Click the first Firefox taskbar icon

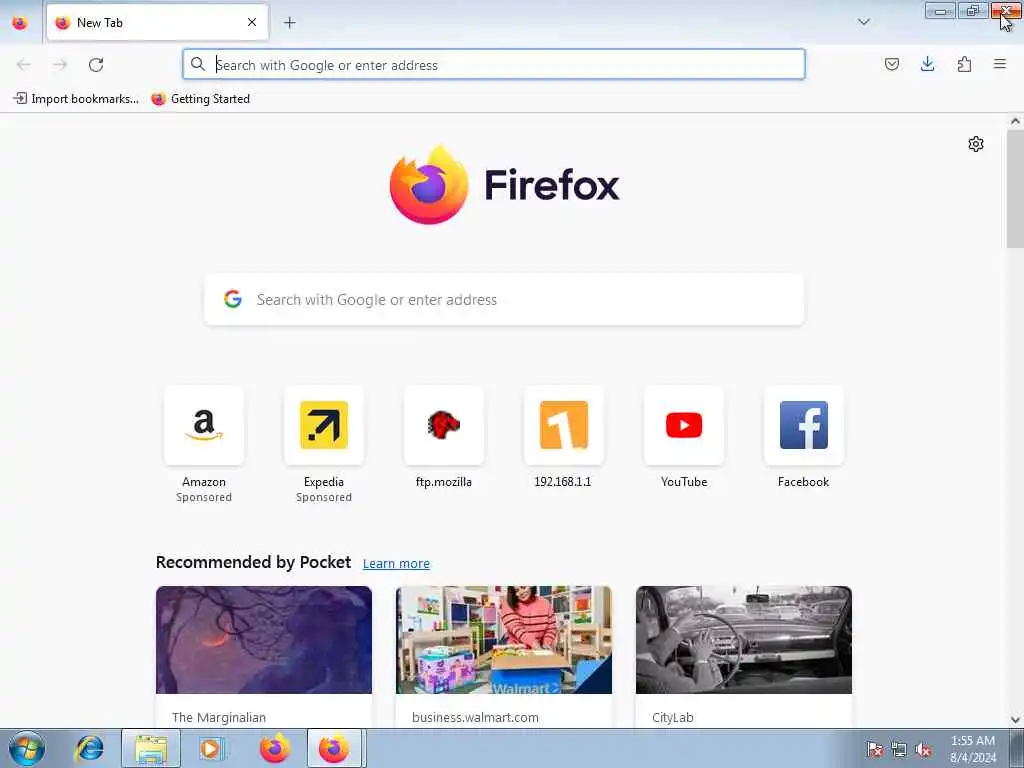[x=275, y=748]
